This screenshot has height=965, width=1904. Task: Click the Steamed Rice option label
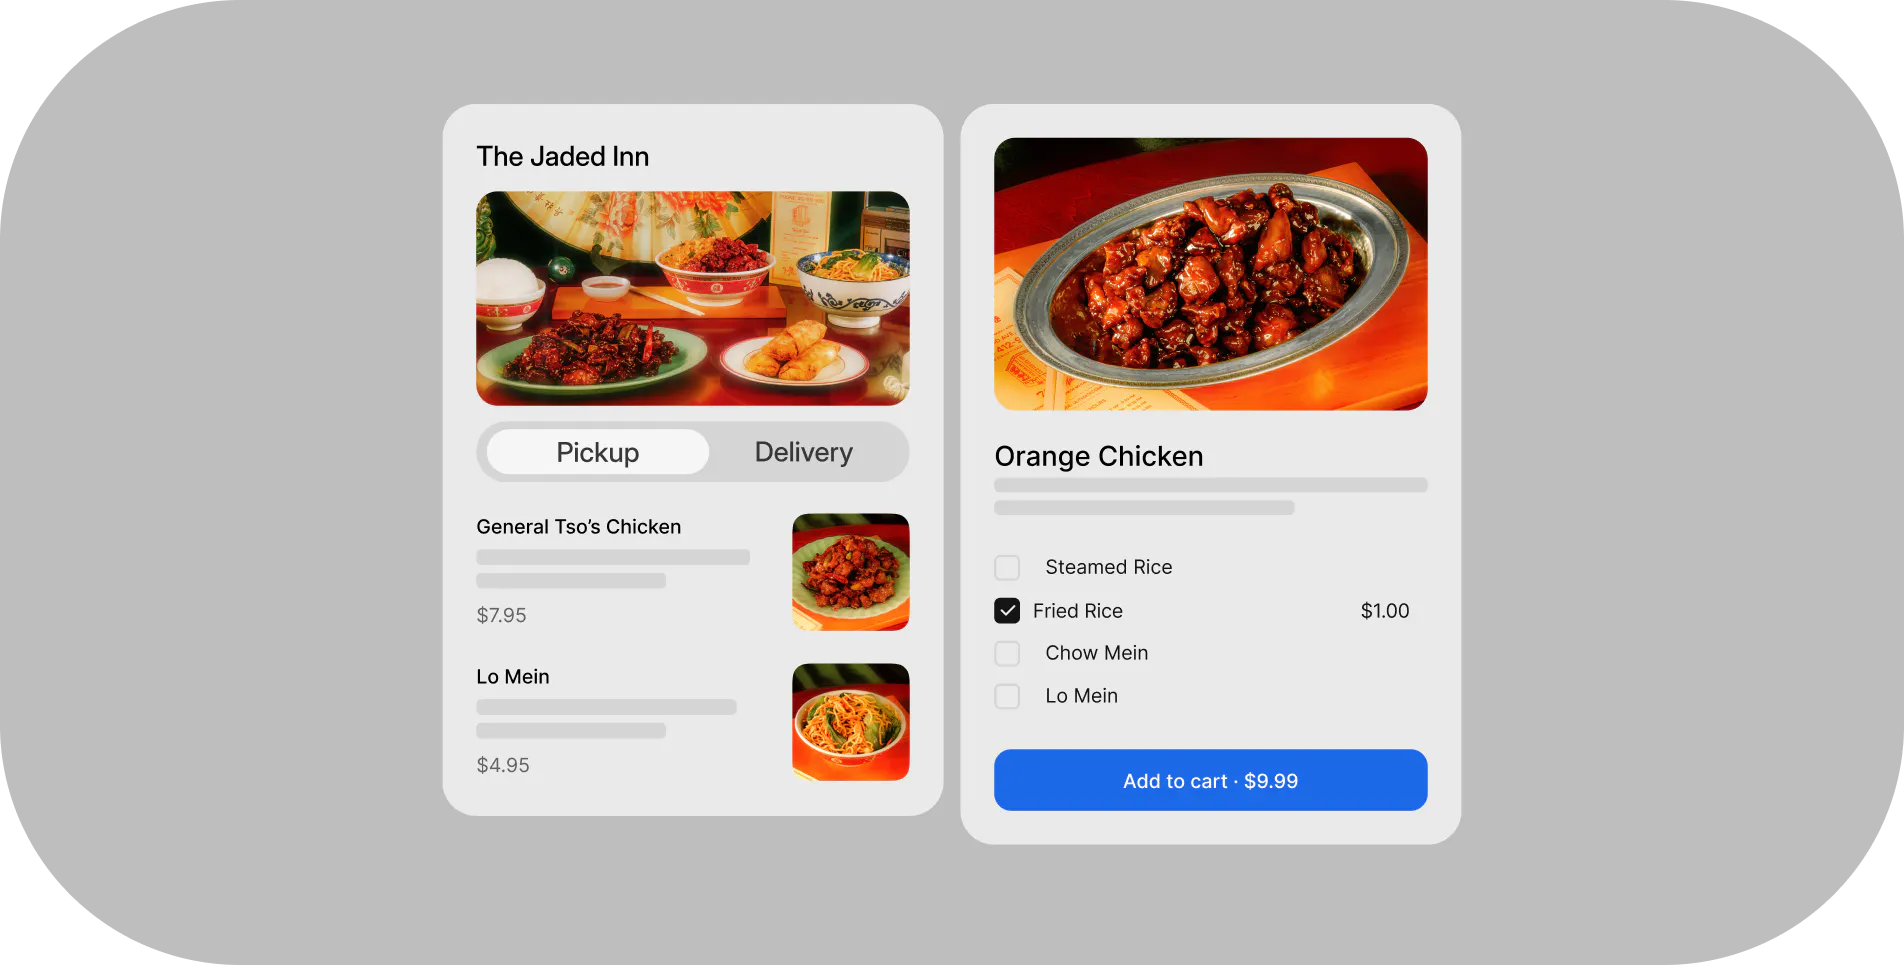coord(1109,567)
